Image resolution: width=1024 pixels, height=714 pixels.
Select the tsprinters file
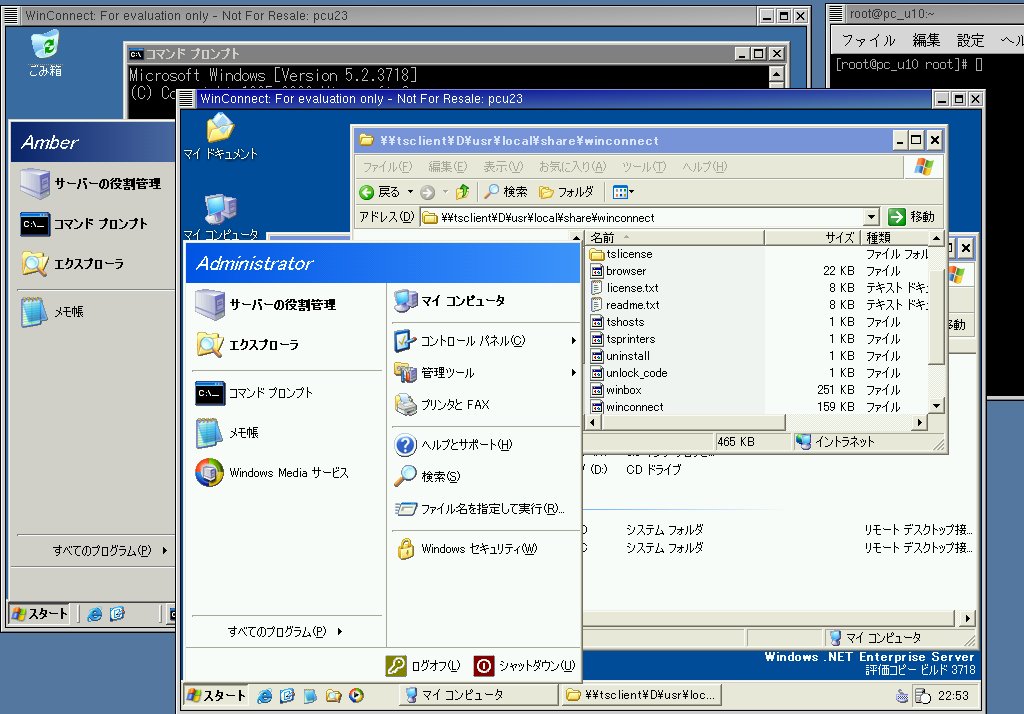click(x=622, y=339)
